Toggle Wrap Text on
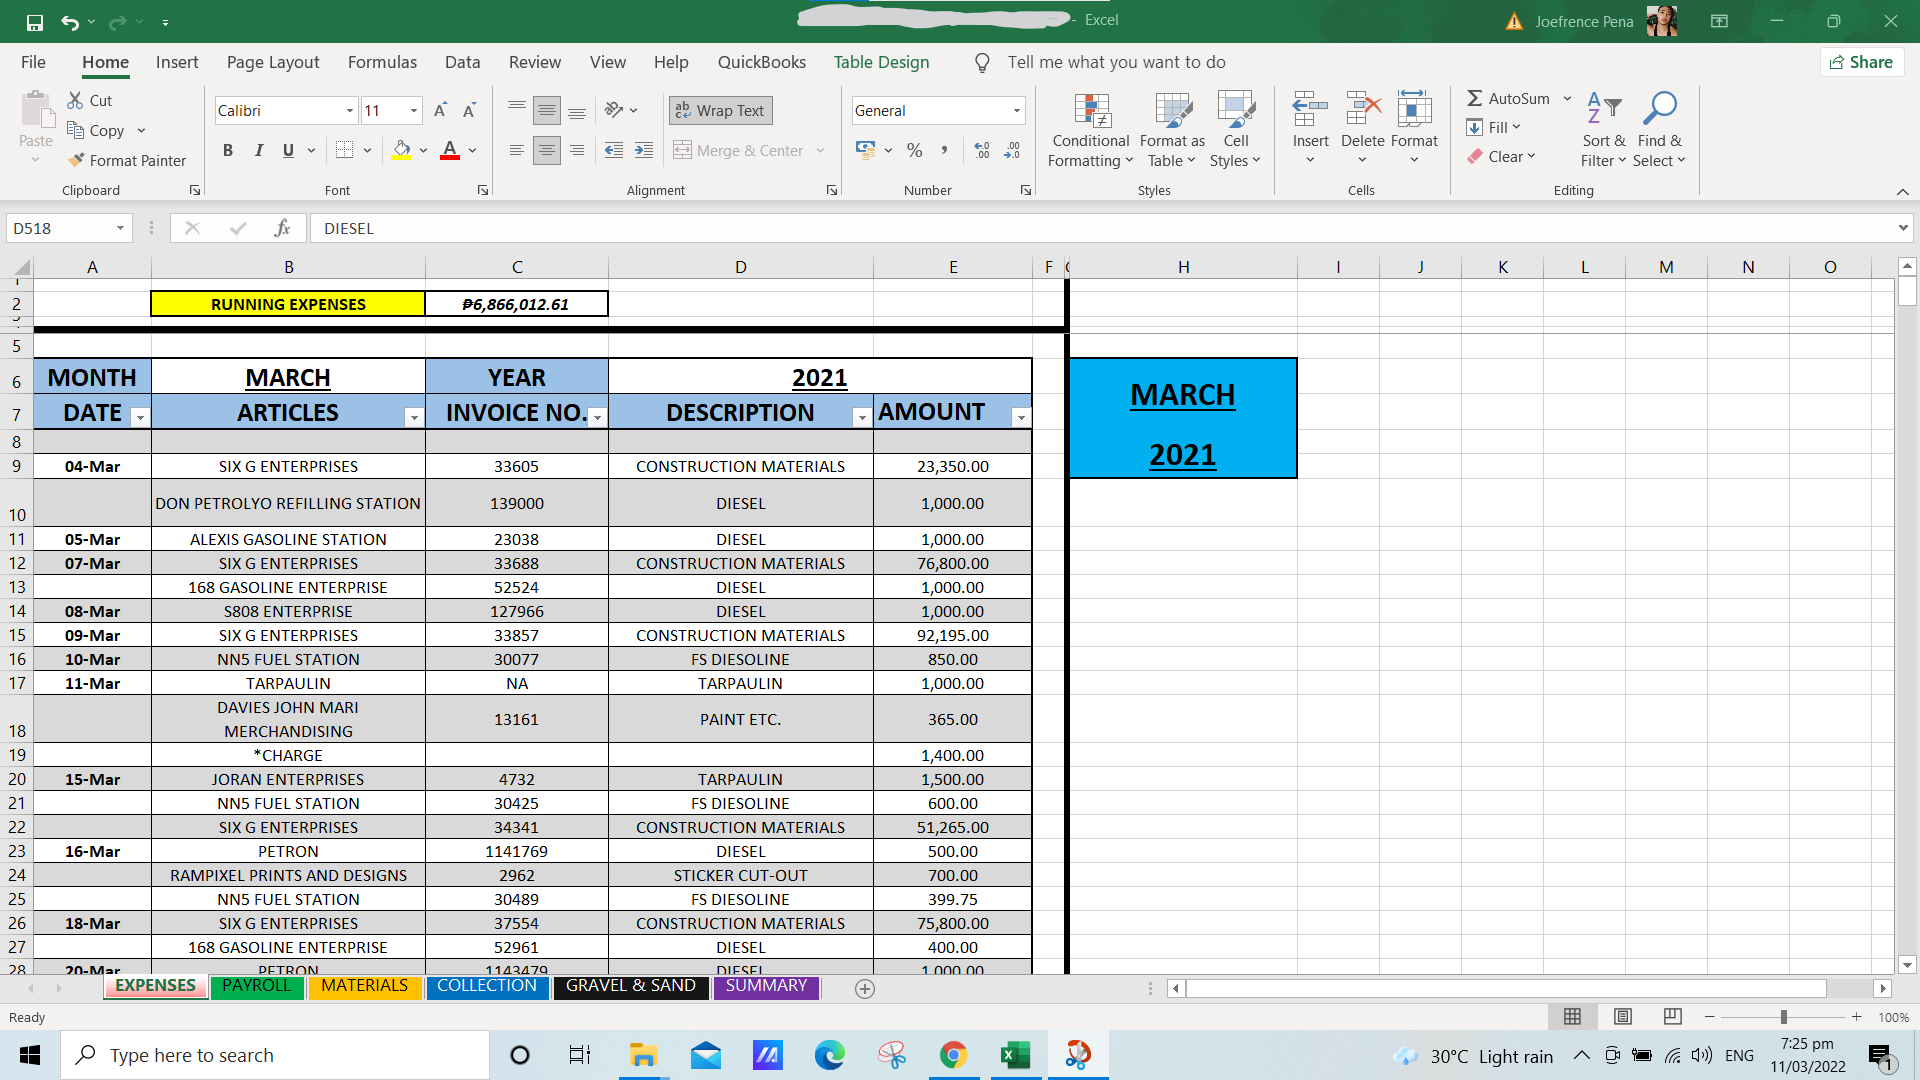This screenshot has height=1080, width=1920. [720, 110]
